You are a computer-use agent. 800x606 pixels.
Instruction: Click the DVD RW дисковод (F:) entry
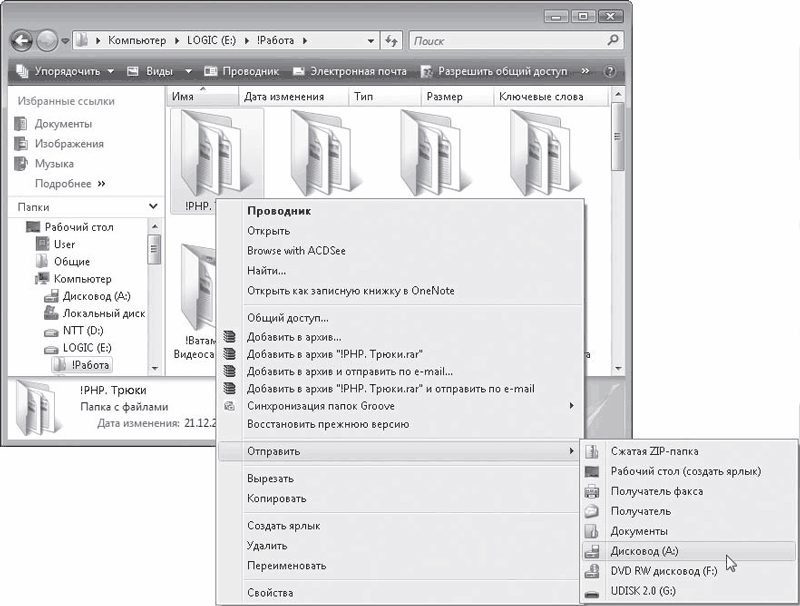click(x=664, y=571)
